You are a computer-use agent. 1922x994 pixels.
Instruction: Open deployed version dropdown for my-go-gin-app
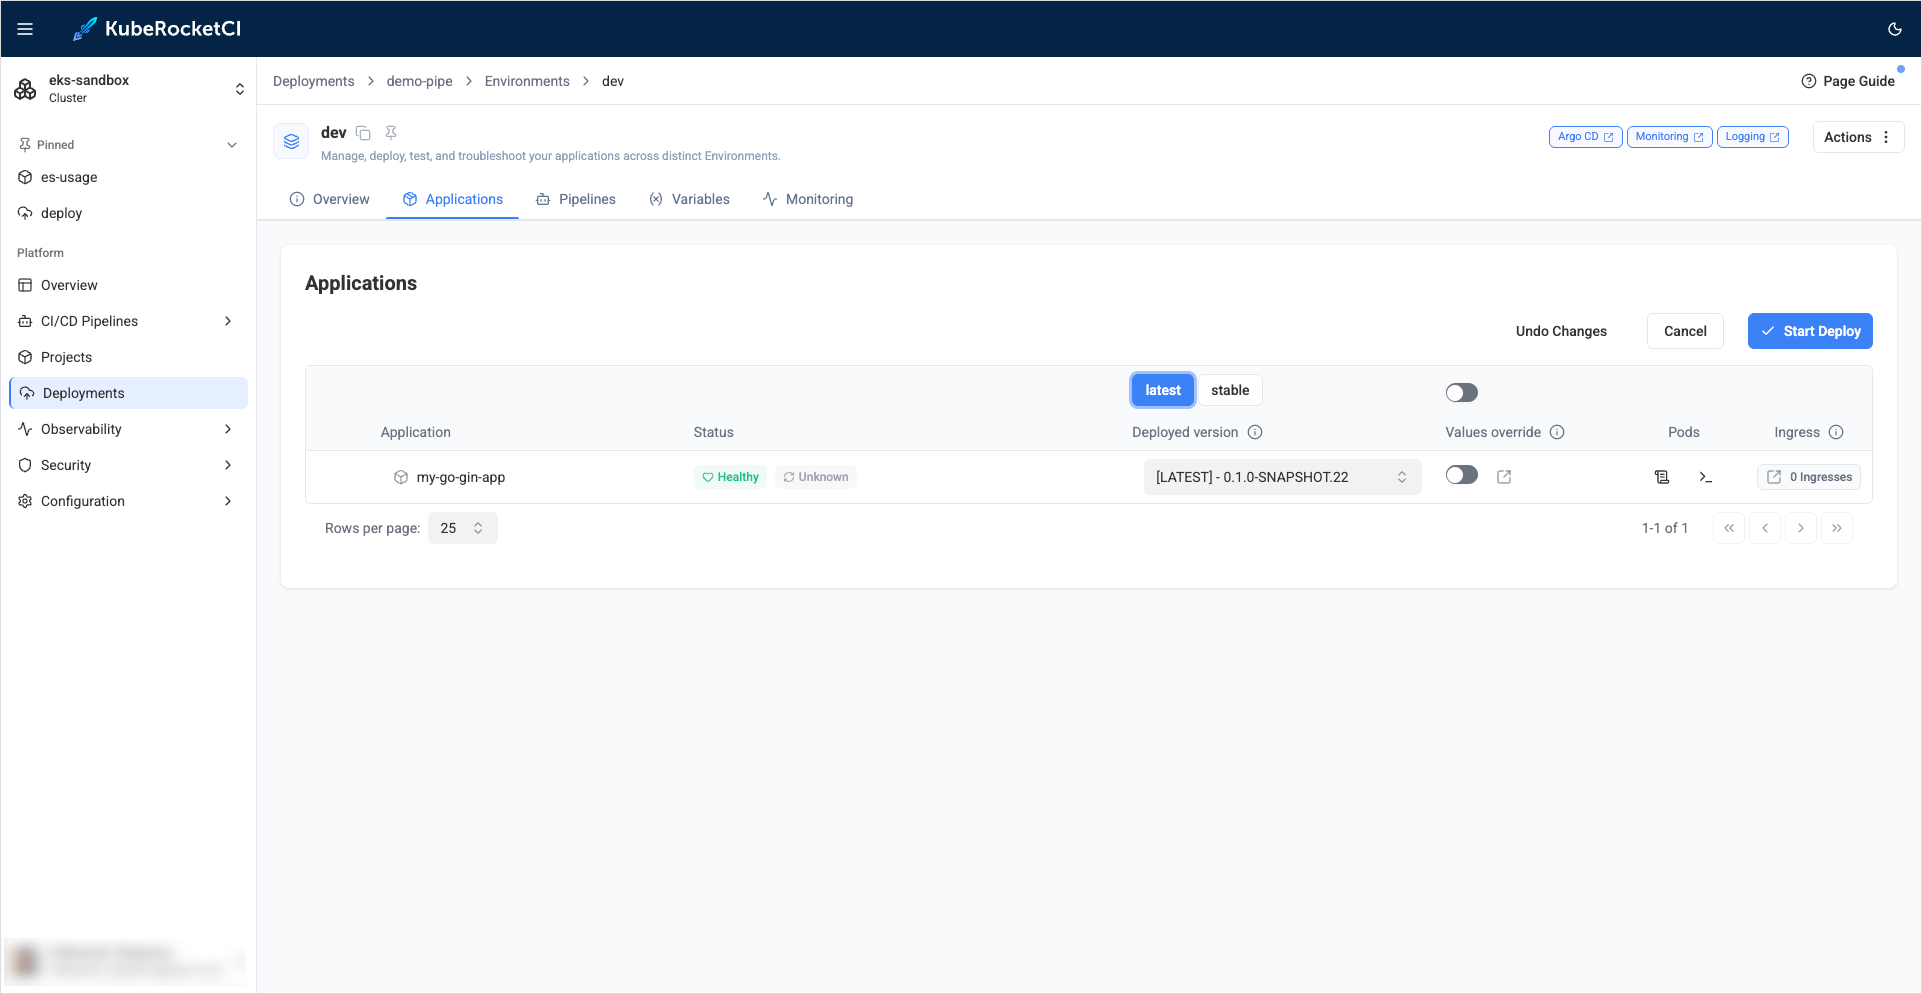tap(1281, 477)
